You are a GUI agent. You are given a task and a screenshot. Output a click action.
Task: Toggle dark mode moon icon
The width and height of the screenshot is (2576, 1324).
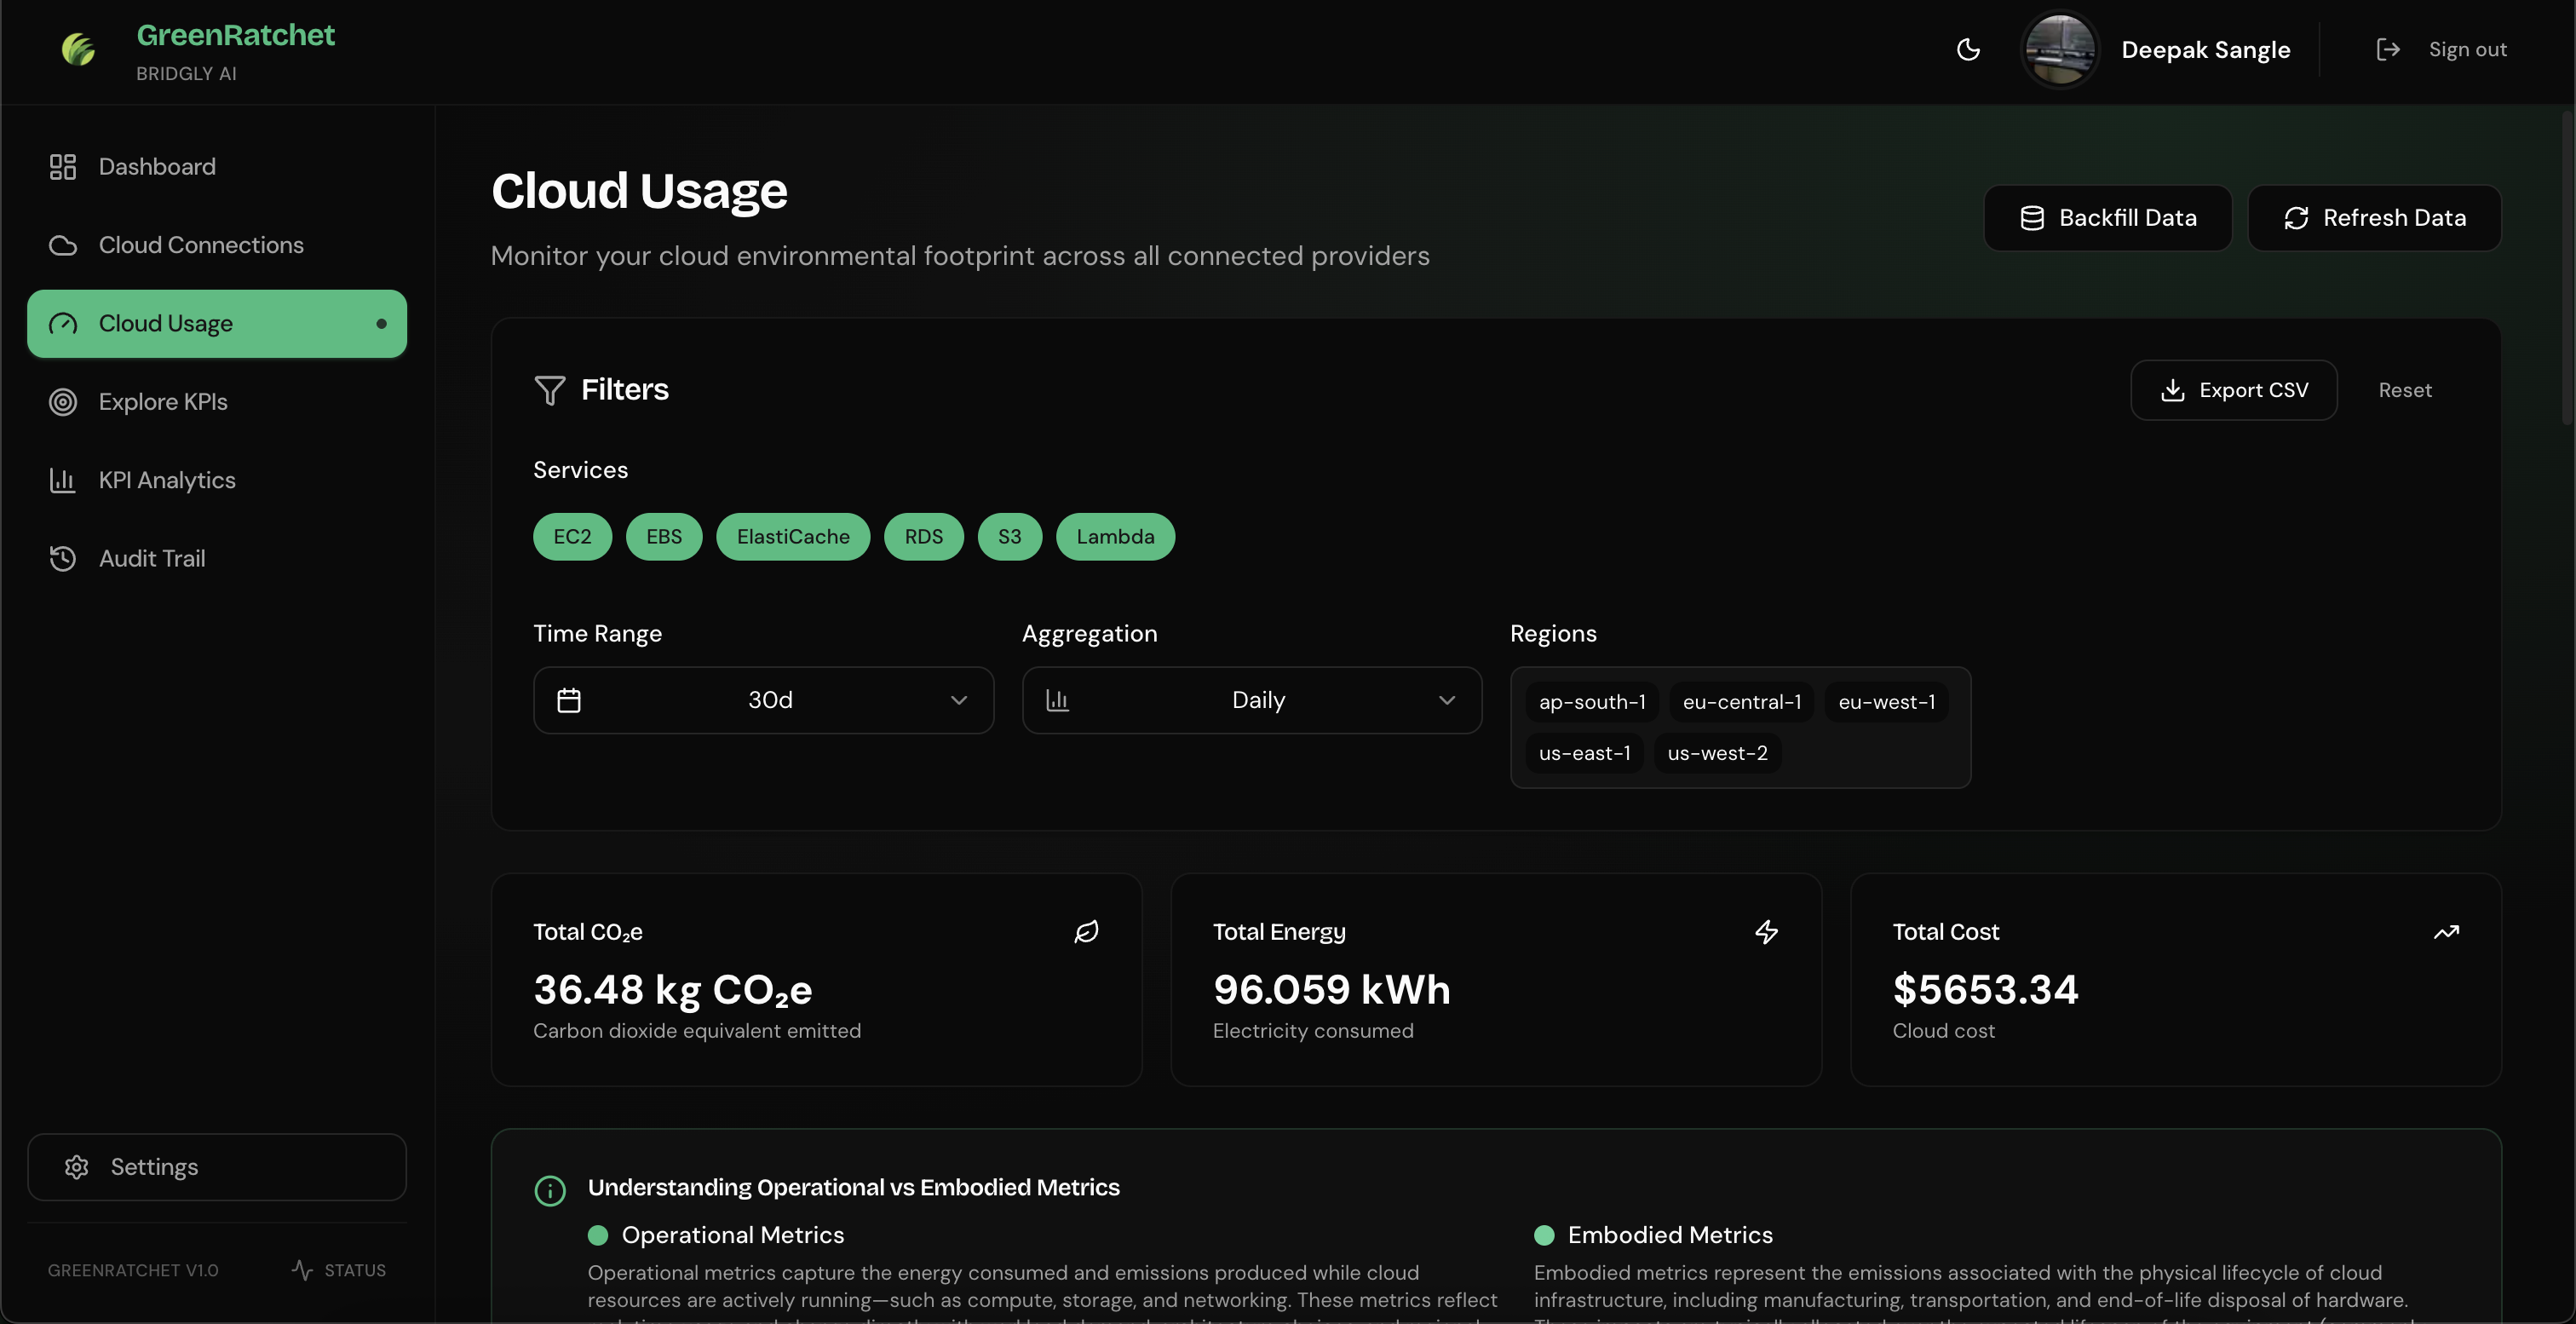(1968, 50)
